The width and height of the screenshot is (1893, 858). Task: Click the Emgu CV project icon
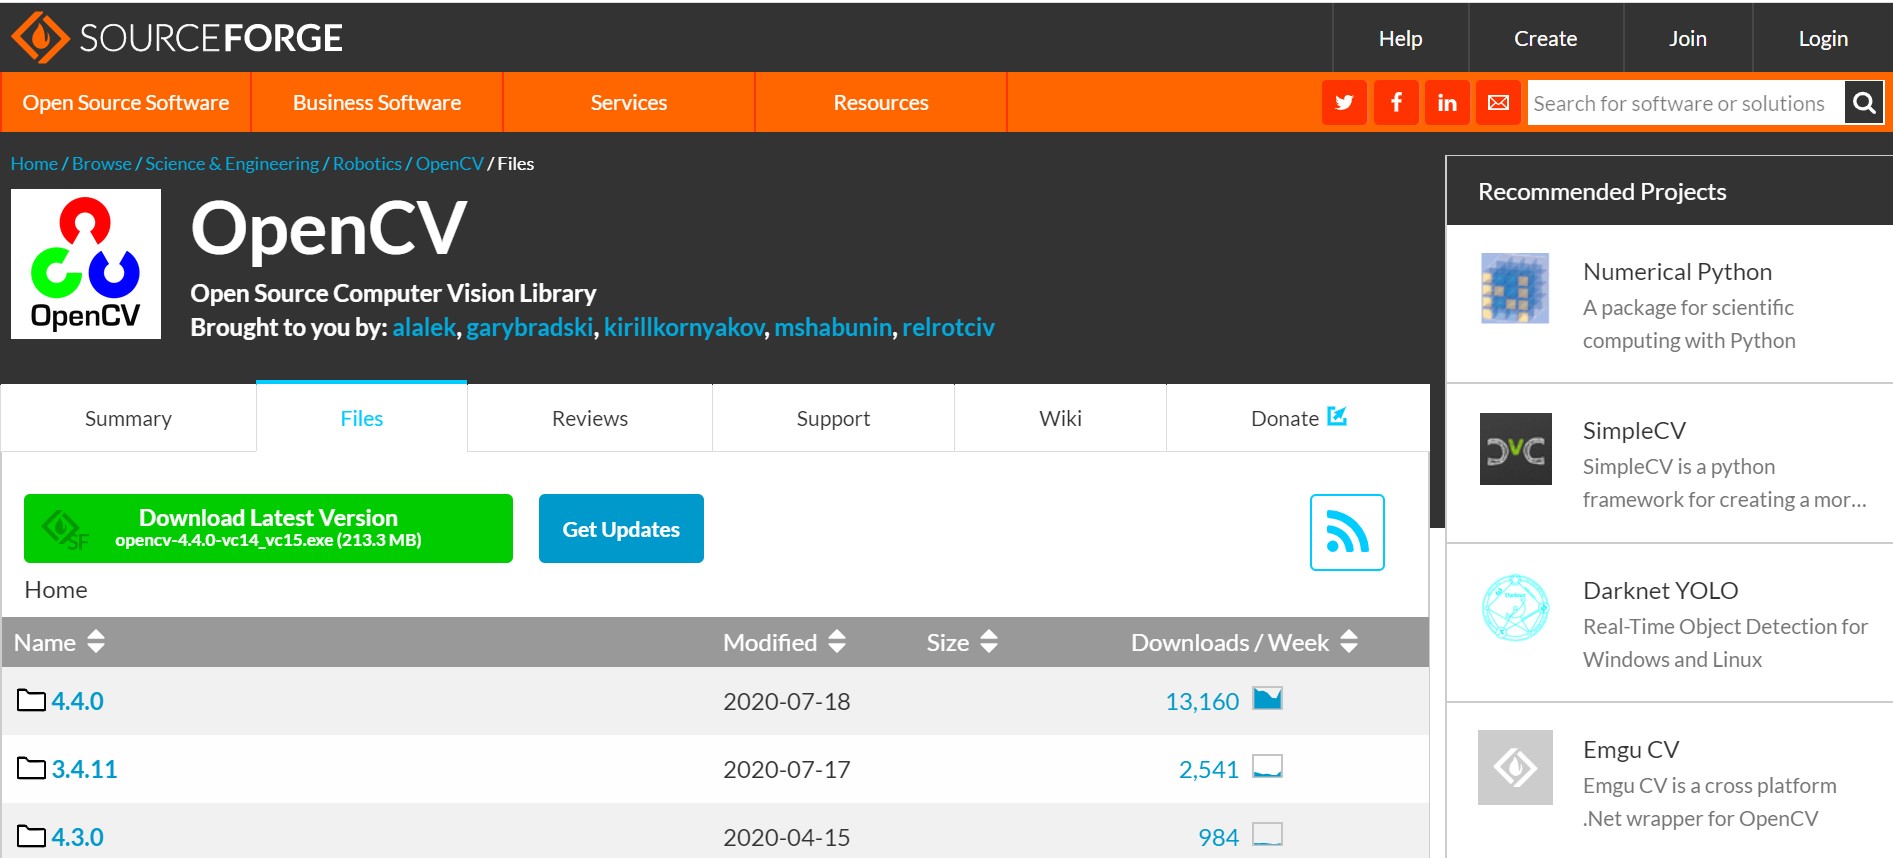[x=1515, y=767]
